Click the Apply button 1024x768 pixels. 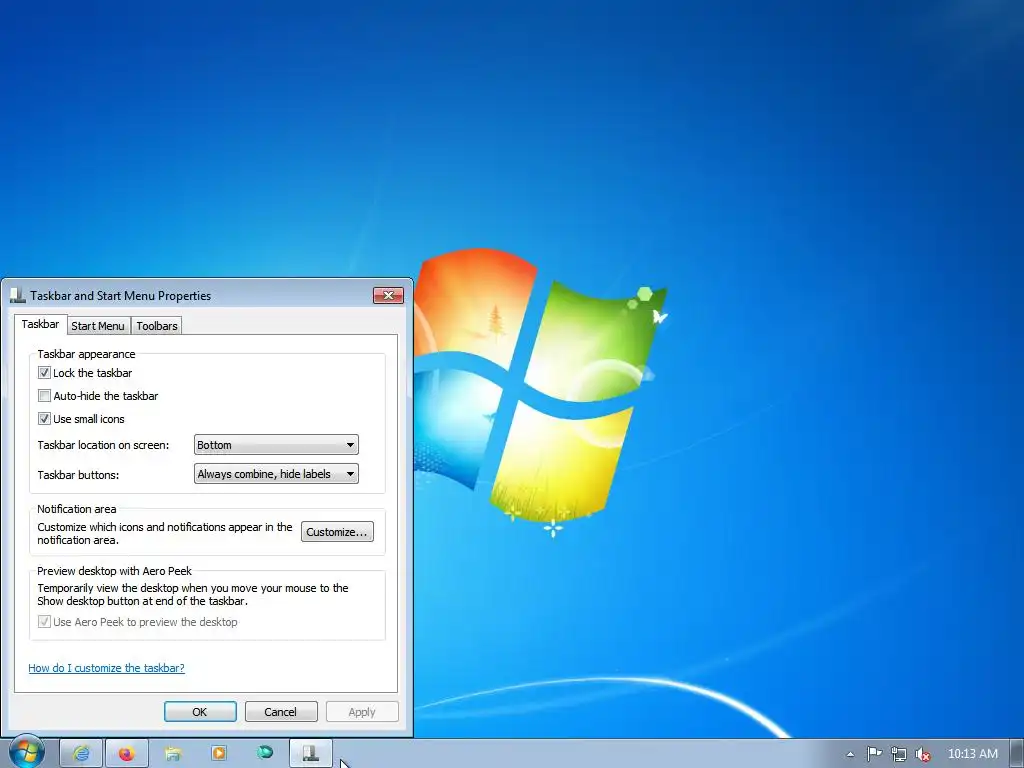362,712
